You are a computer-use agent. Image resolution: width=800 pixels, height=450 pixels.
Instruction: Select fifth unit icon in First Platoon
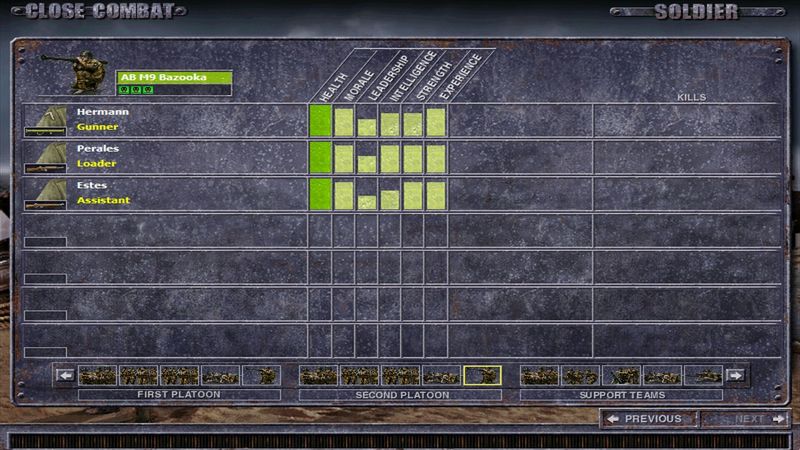(262, 376)
